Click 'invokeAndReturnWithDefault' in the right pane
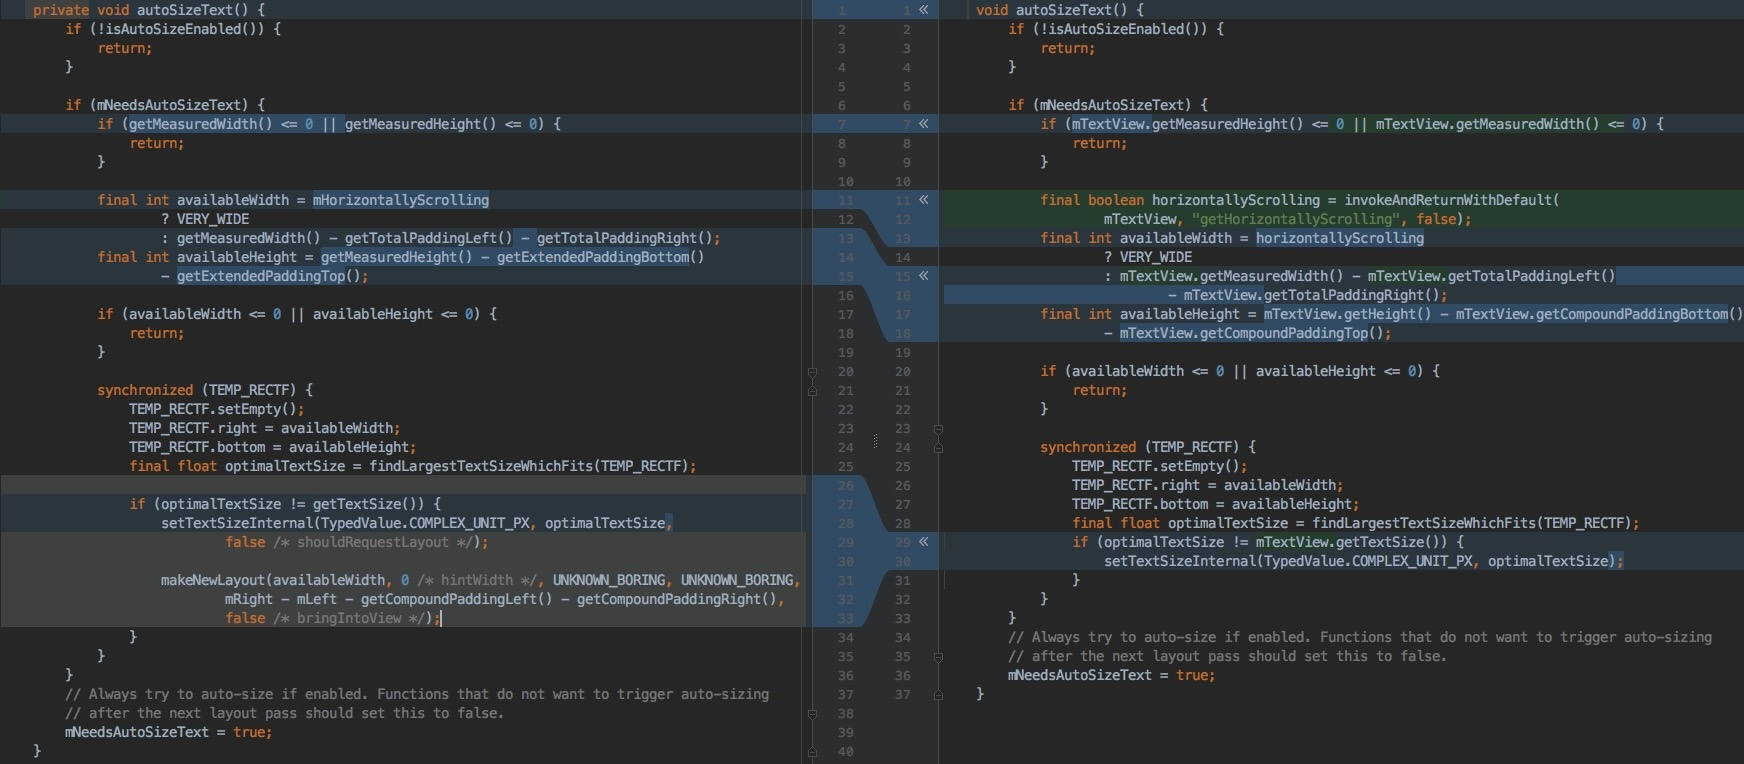 [1448, 200]
